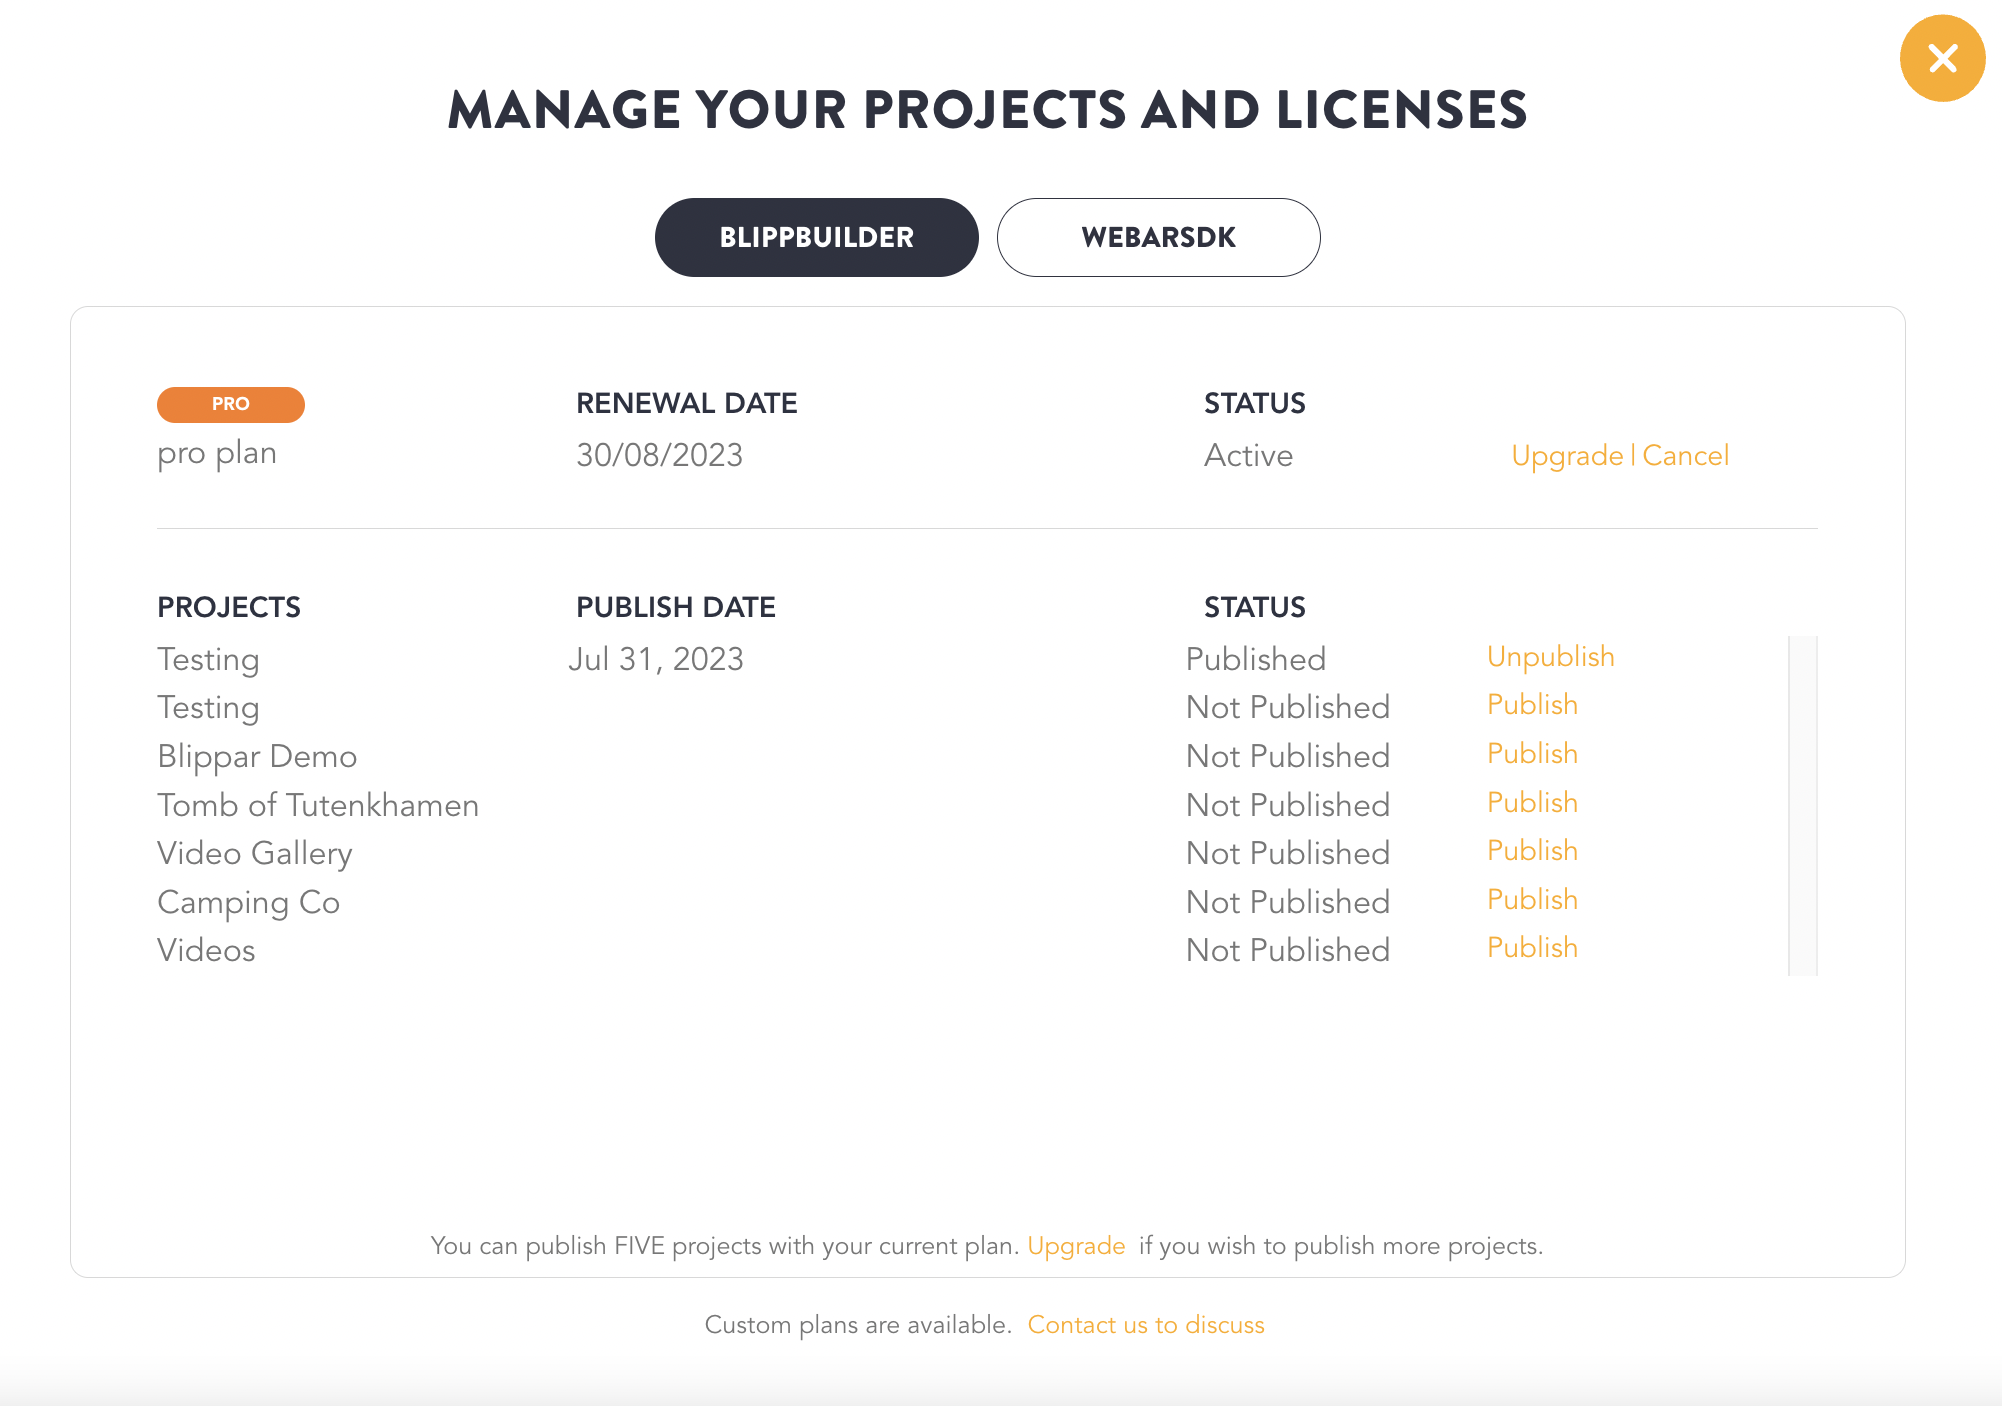Switch to the BLIPPBUILDER tab
Image resolution: width=2002 pixels, height=1406 pixels.
(x=816, y=237)
